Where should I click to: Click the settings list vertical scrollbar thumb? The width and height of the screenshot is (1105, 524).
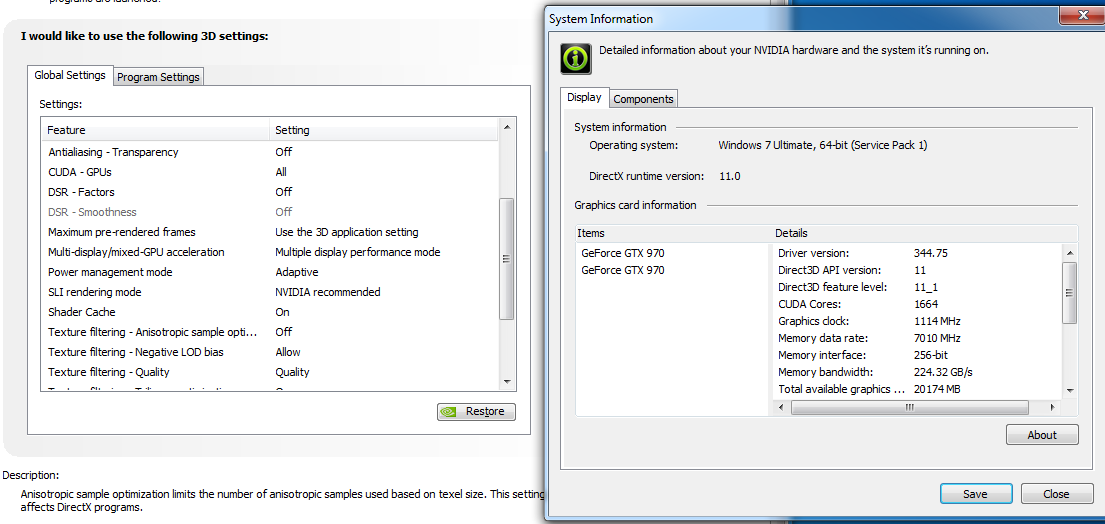(507, 258)
